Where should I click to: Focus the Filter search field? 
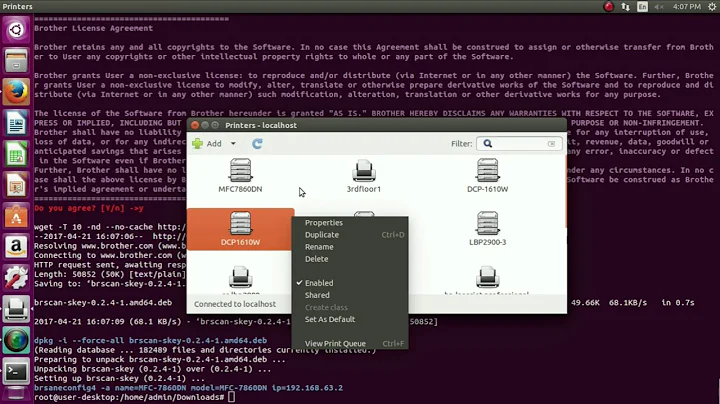[519, 144]
